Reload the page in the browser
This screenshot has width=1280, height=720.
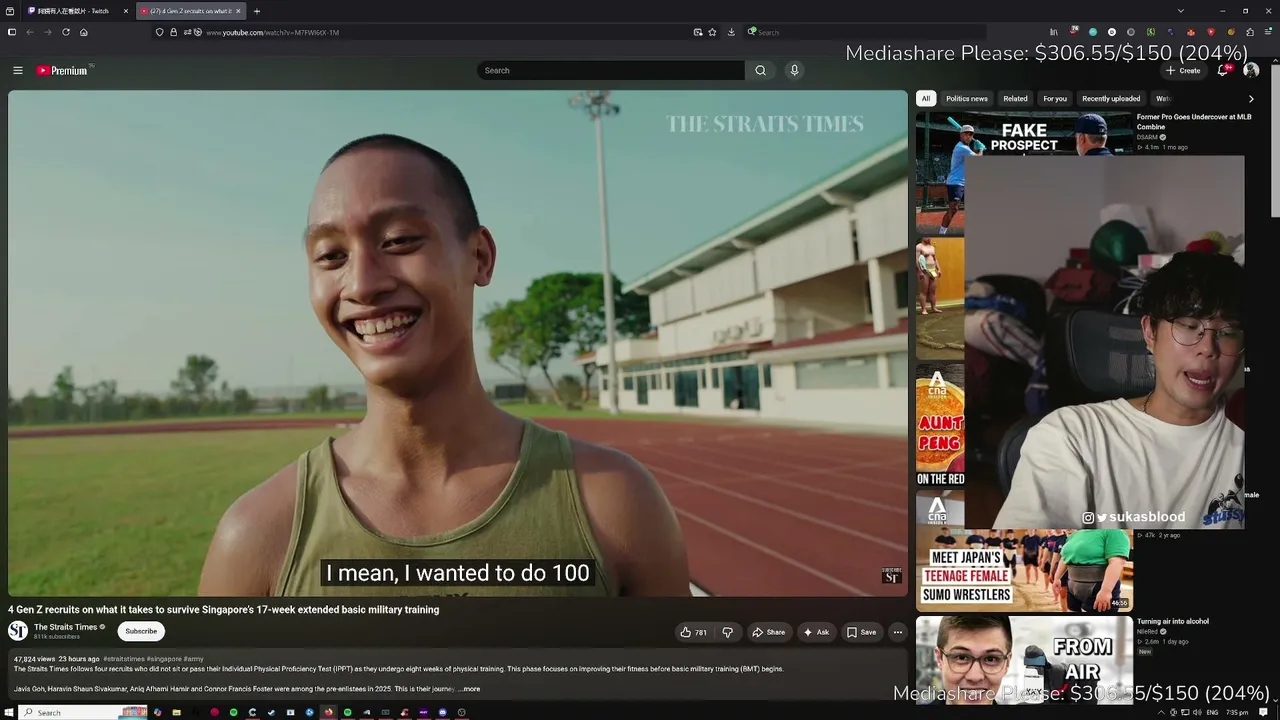(x=66, y=32)
